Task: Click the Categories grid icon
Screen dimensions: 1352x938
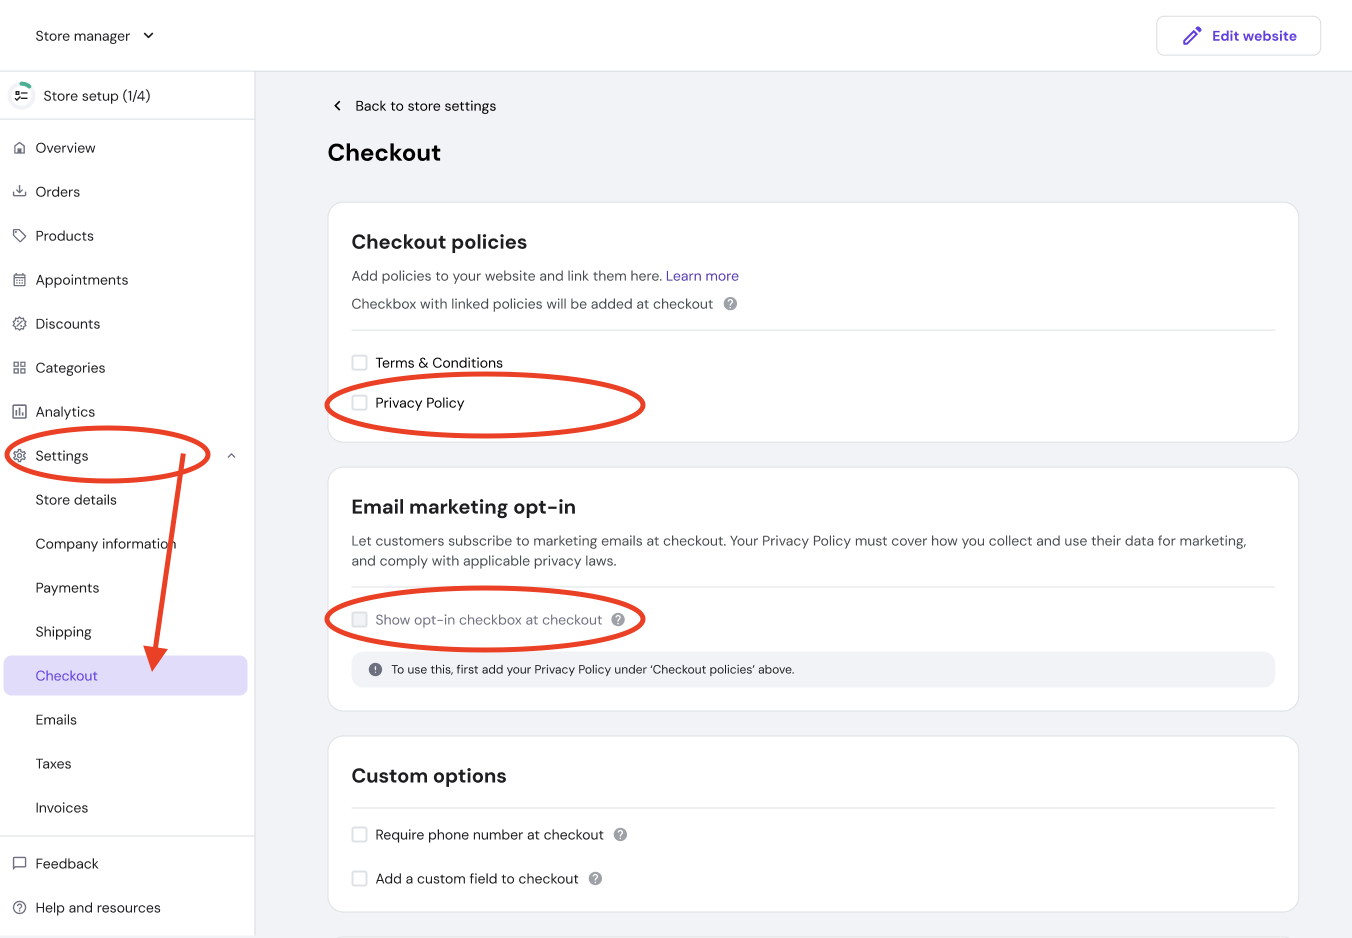Action: [x=19, y=368]
